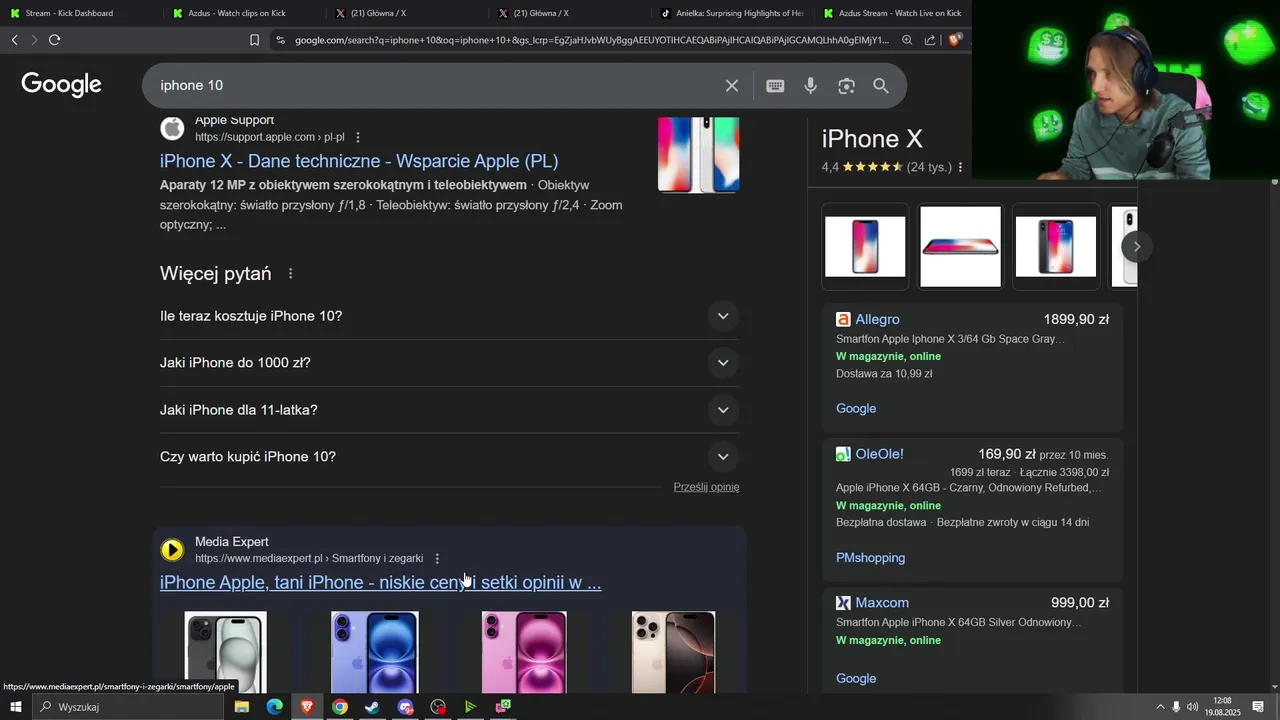Open notification center in system tray
Image resolution: width=1280 pixels, height=720 pixels.
click(x=1258, y=707)
